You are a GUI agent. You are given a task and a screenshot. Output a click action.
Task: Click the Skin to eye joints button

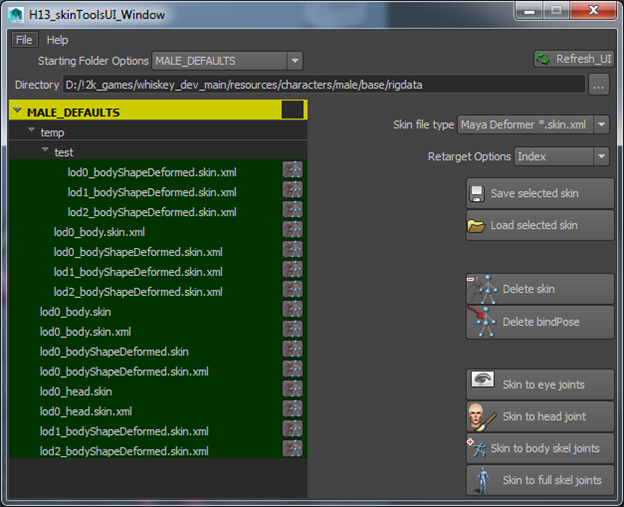(540, 384)
